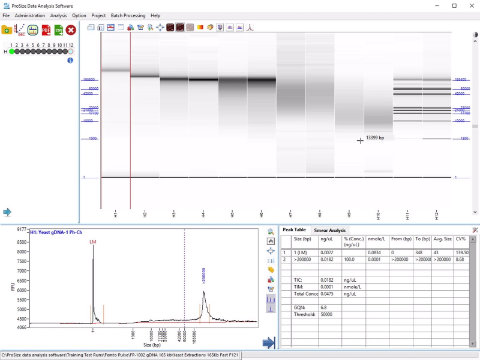Click the red circle X close-file icon

[x=71, y=30]
